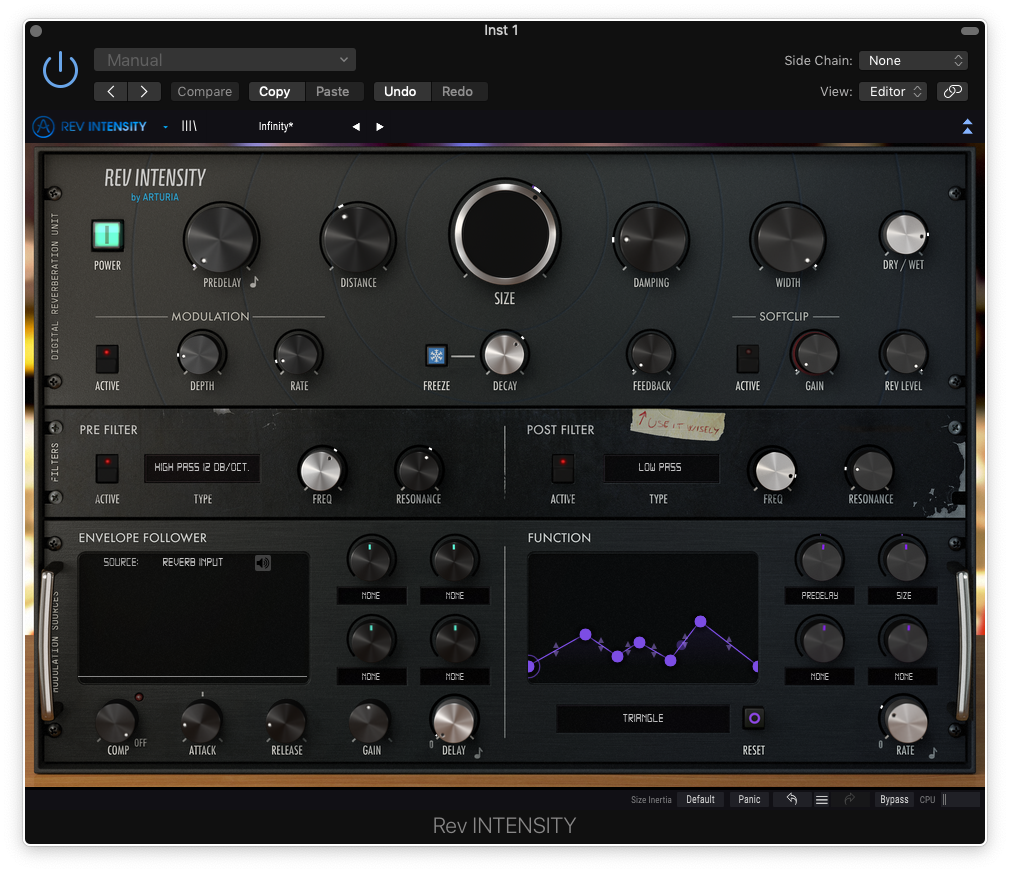Click the function Reset circle button

[754, 718]
